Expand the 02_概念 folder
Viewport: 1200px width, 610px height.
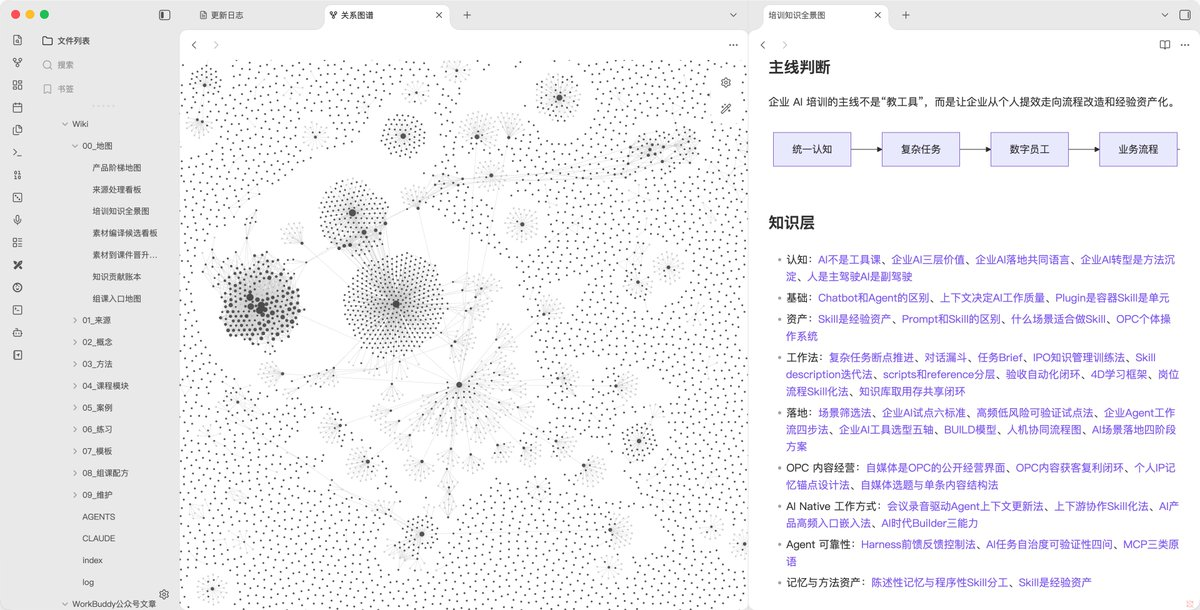(x=74, y=342)
